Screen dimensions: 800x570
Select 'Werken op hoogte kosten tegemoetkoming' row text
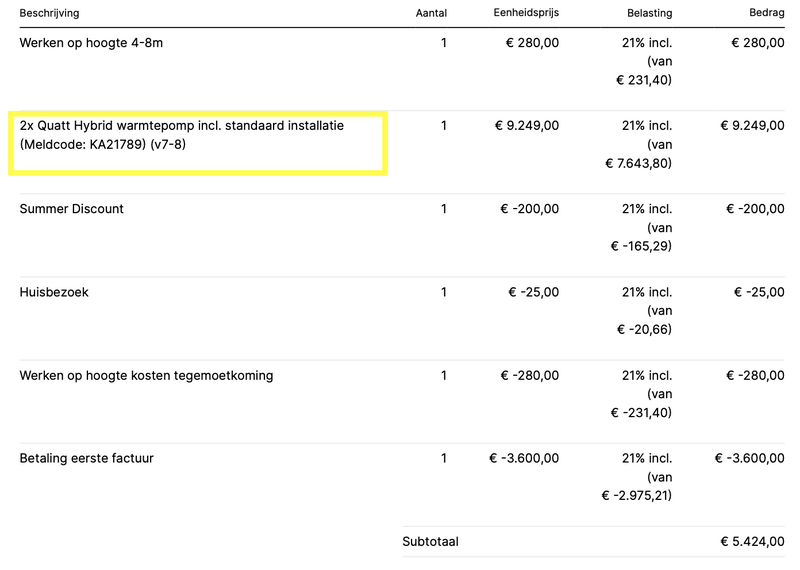tap(146, 375)
